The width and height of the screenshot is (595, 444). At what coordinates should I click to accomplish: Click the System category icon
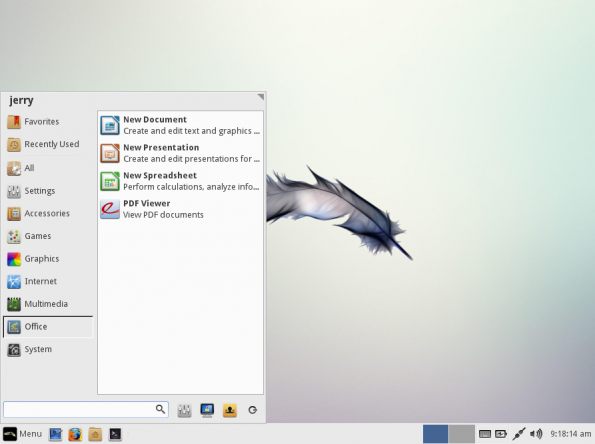click(x=14, y=350)
